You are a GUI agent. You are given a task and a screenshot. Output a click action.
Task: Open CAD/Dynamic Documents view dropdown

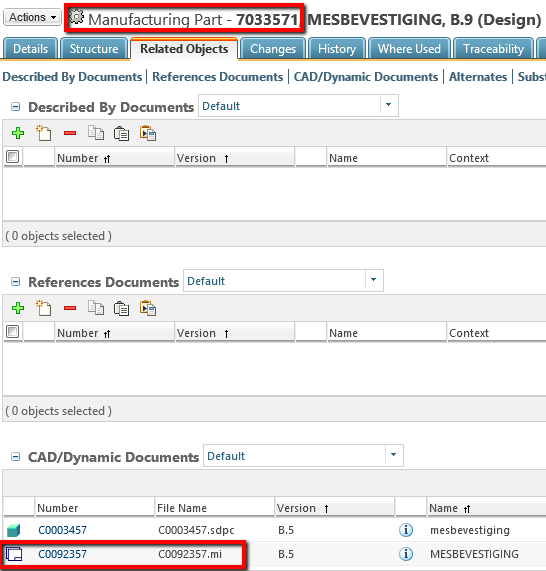pyautogui.click(x=394, y=455)
